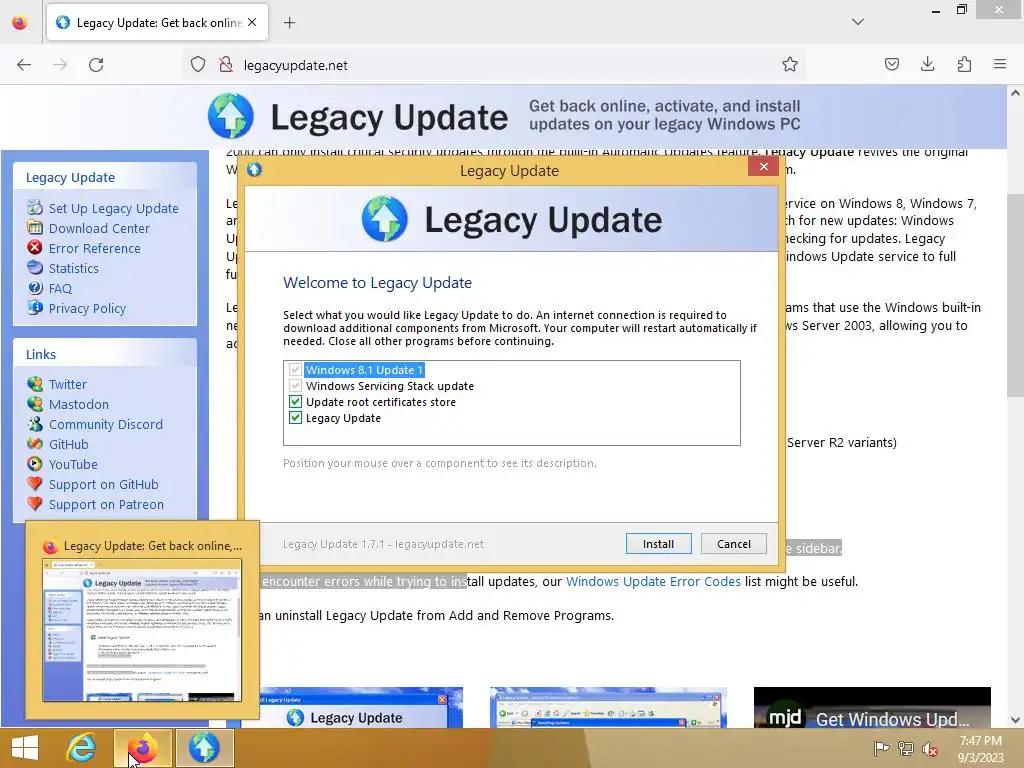Open the GitHub link
Screen dimensions: 1024x768
69,445
